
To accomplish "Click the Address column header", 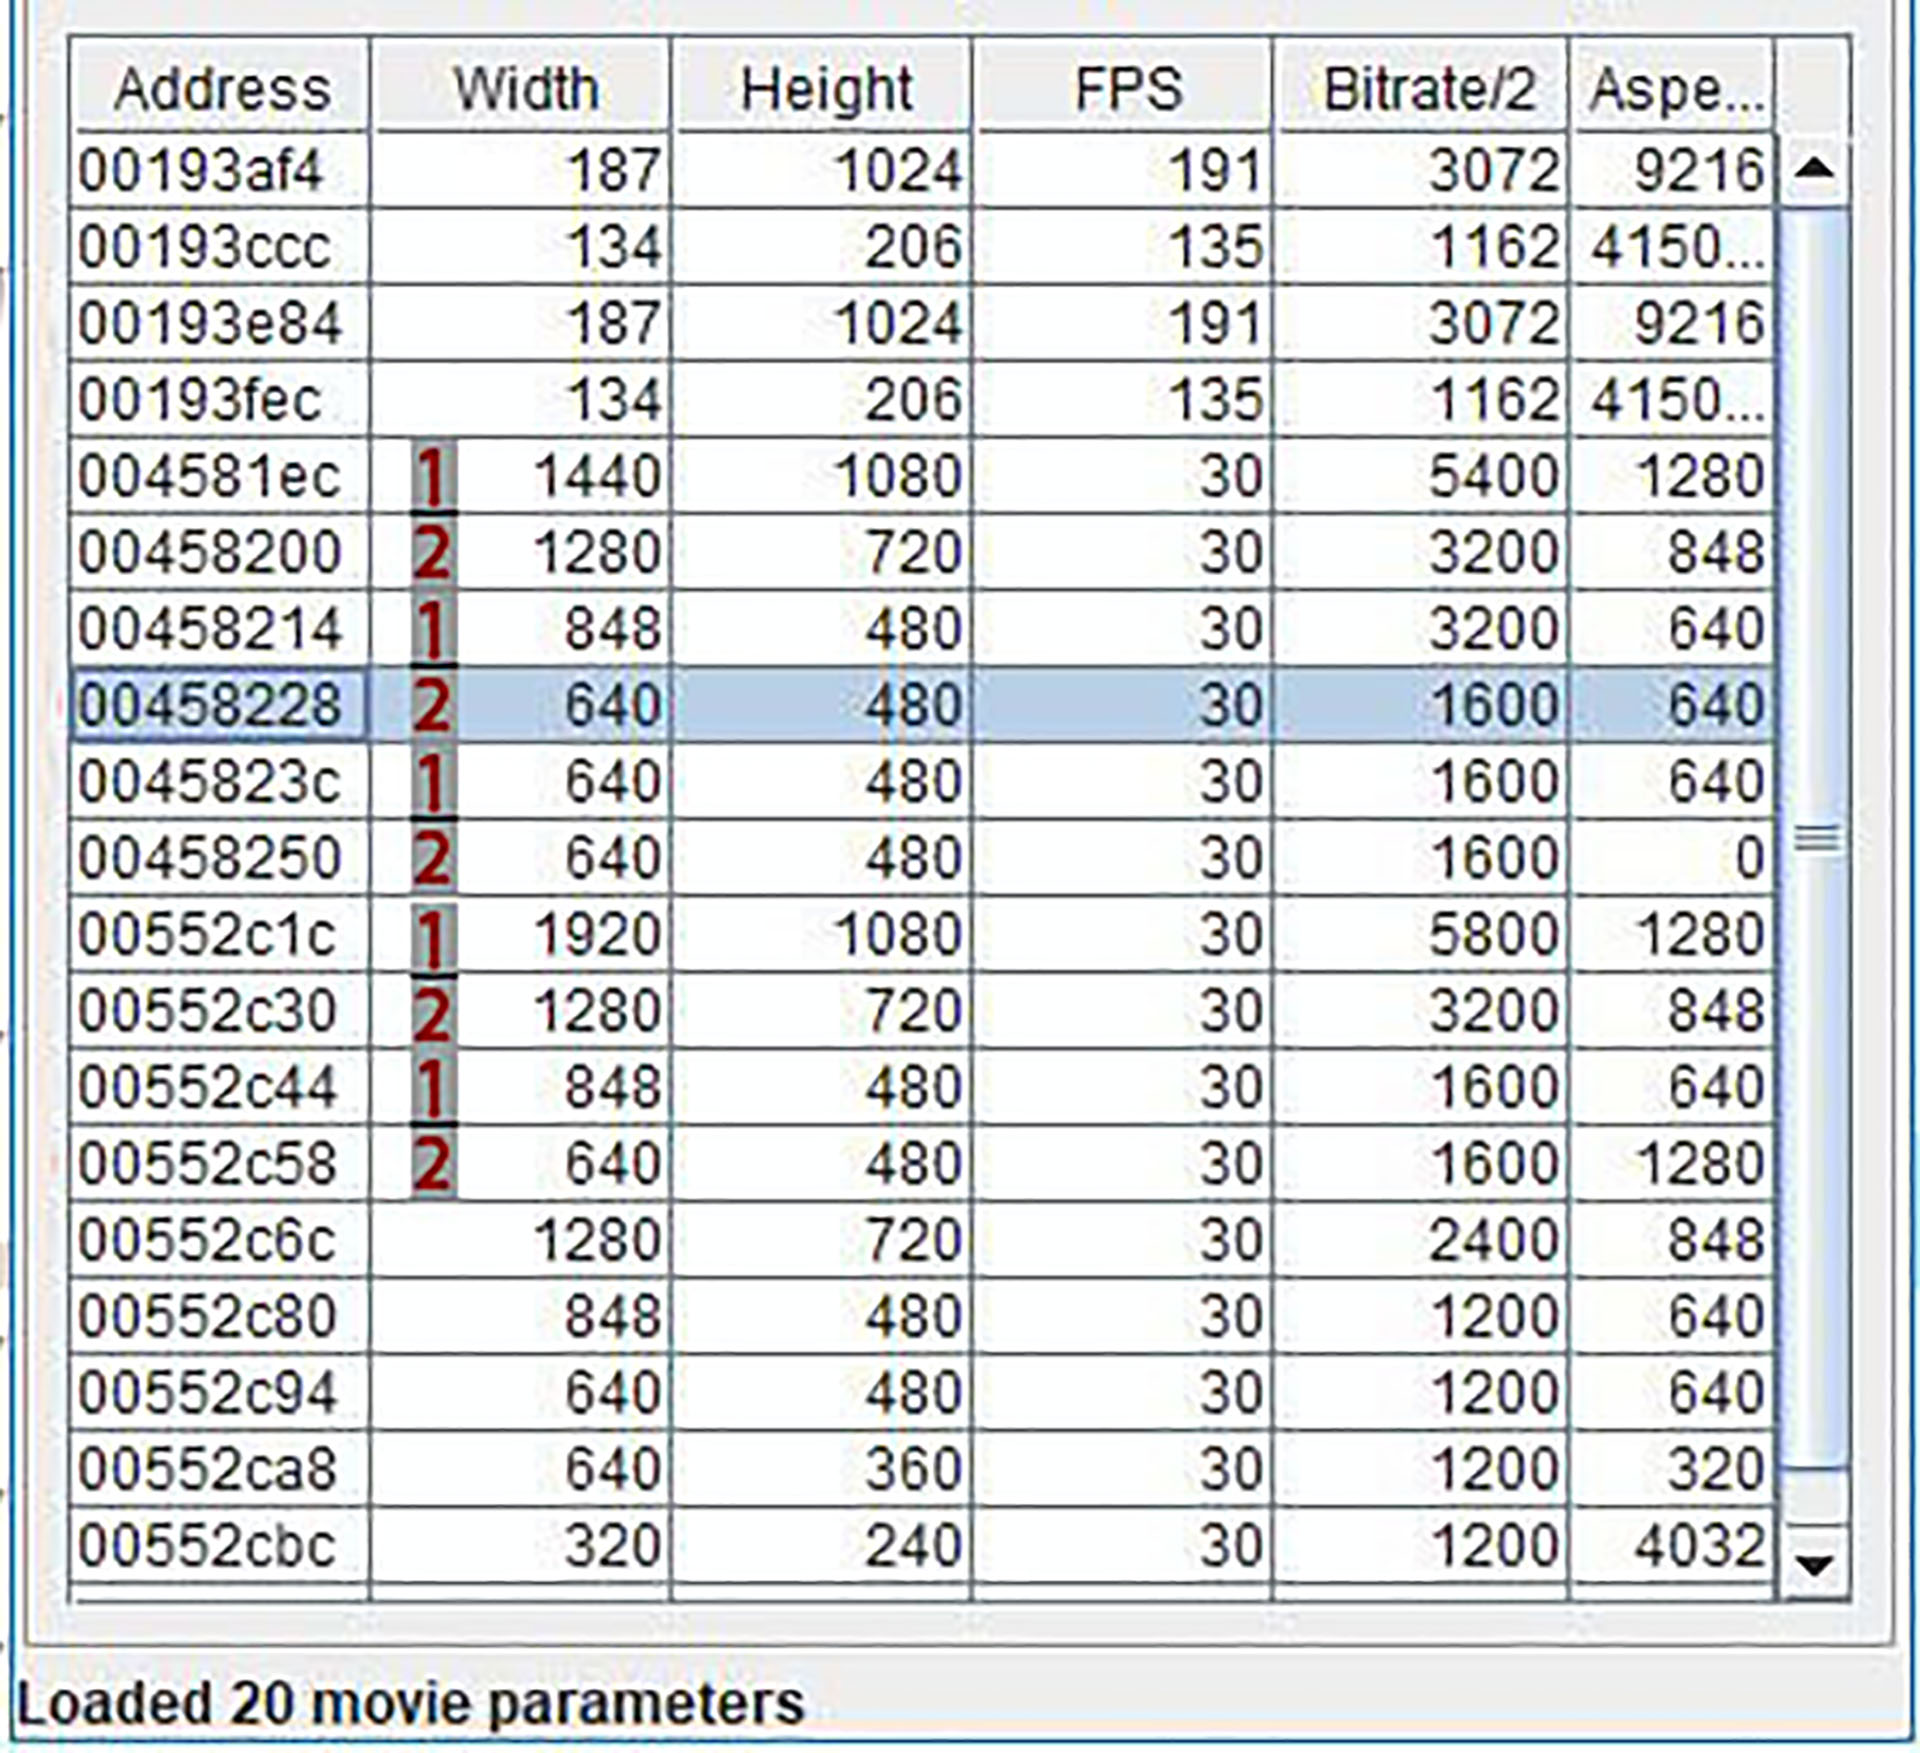I will (x=221, y=89).
